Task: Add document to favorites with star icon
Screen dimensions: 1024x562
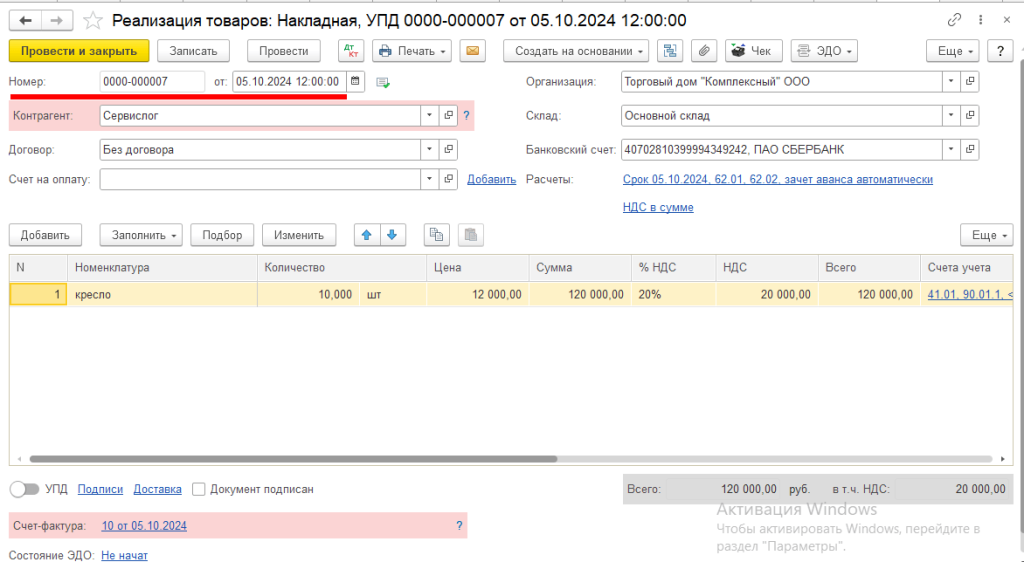Action: point(93,20)
